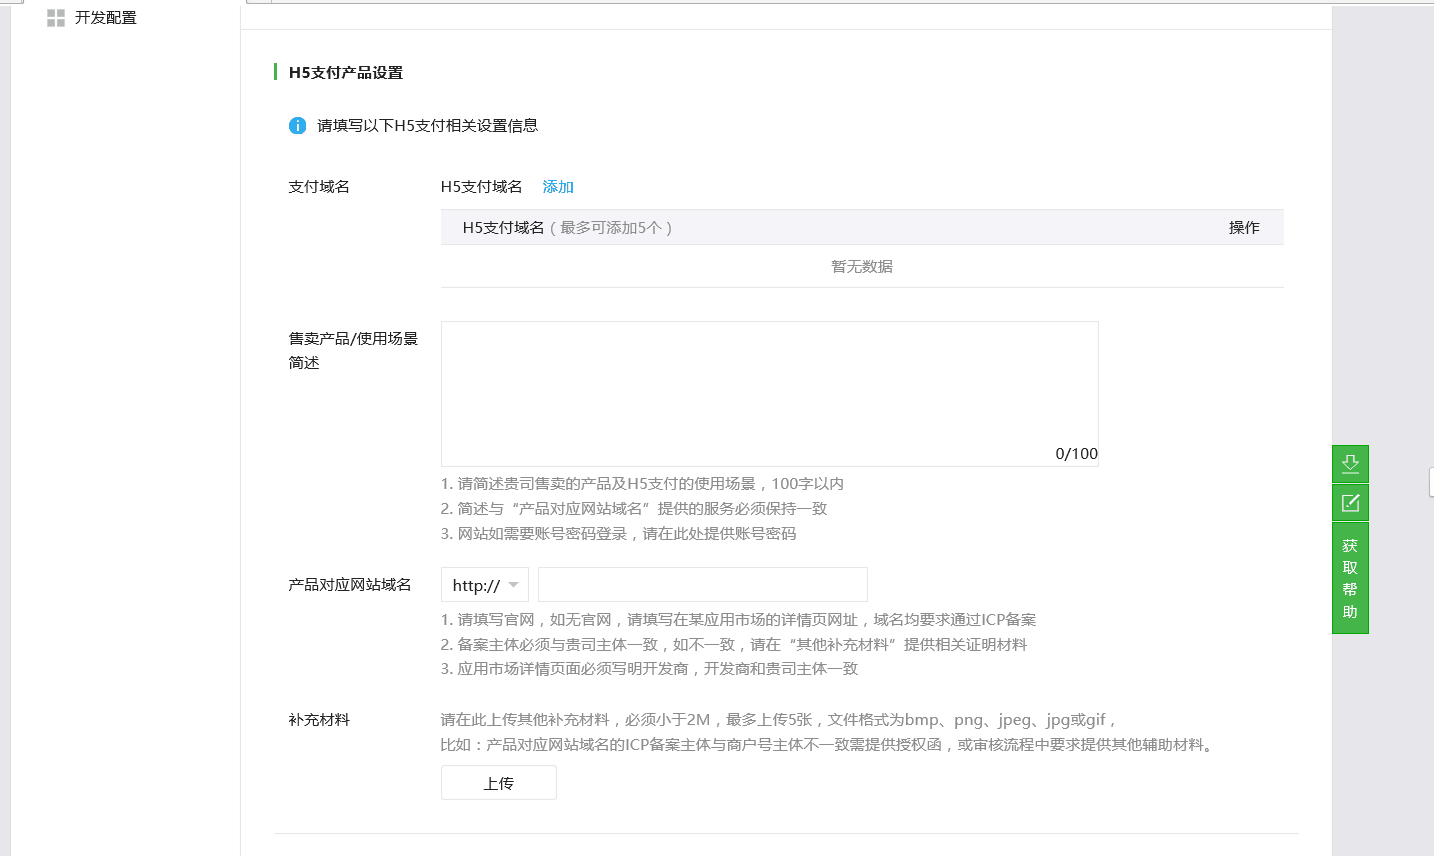Image resolution: width=1434 pixels, height=856 pixels.
Task: Click the blue info icon above the form
Action: coord(296,125)
